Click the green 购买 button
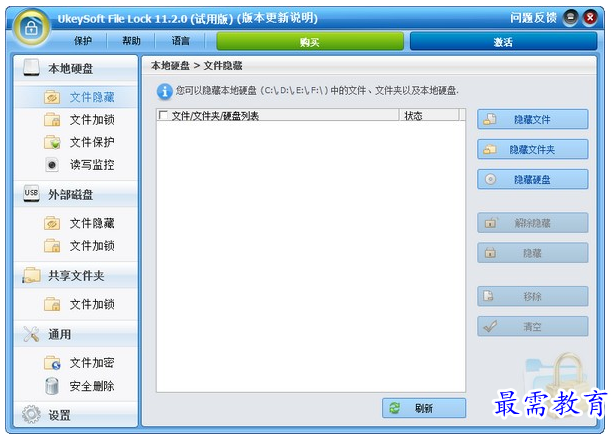 click(310, 41)
